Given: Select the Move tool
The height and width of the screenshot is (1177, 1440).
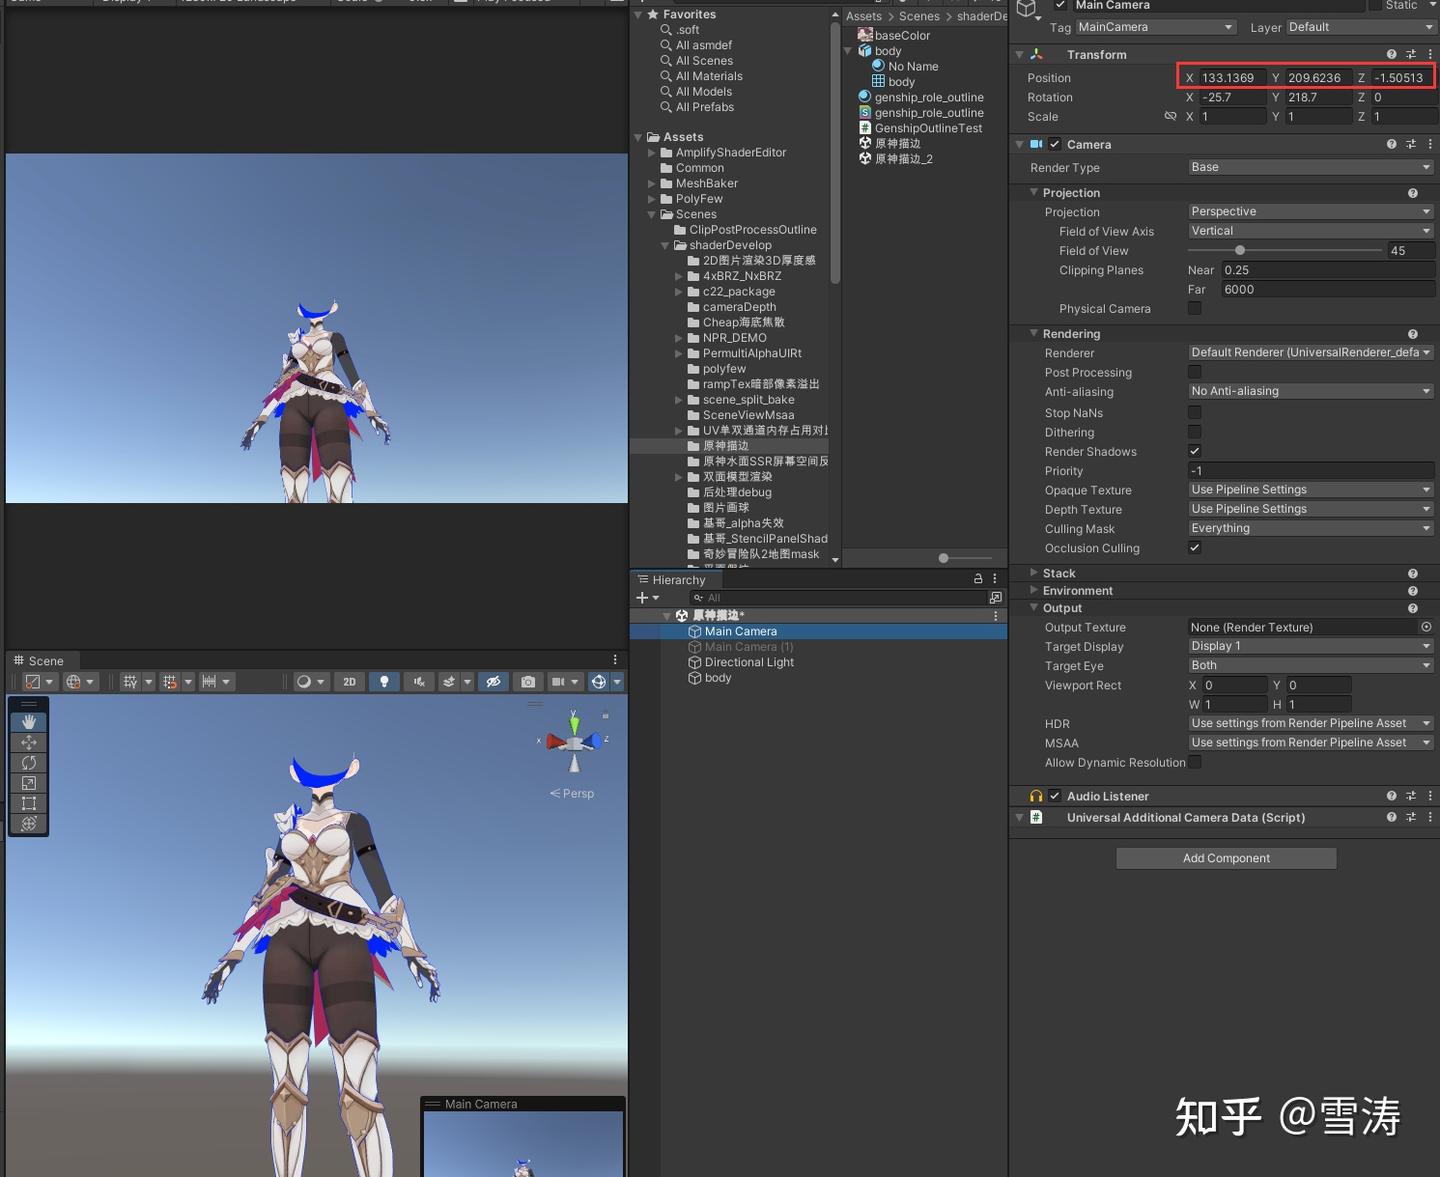Looking at the screenshot, I should [x=28, y=742].
